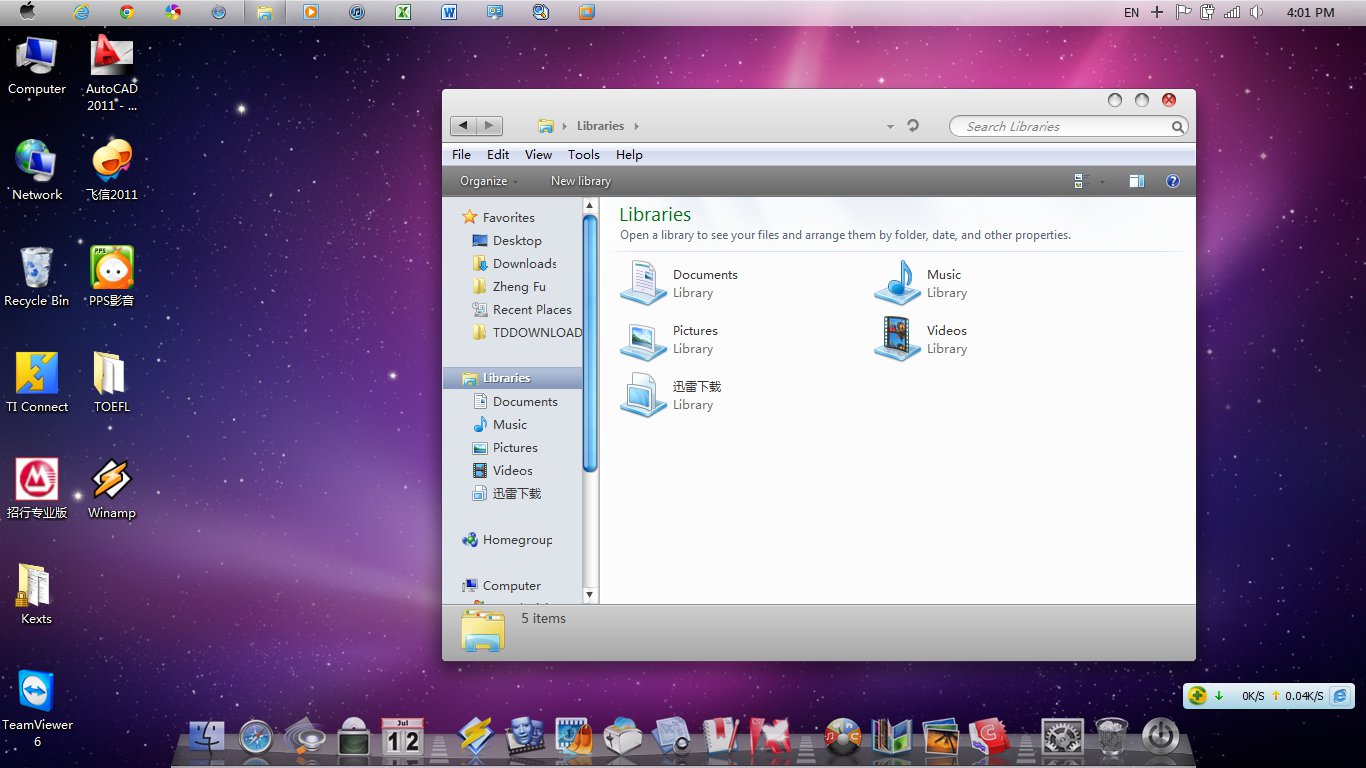Toggle the preview pane button

click(1136, 181)
